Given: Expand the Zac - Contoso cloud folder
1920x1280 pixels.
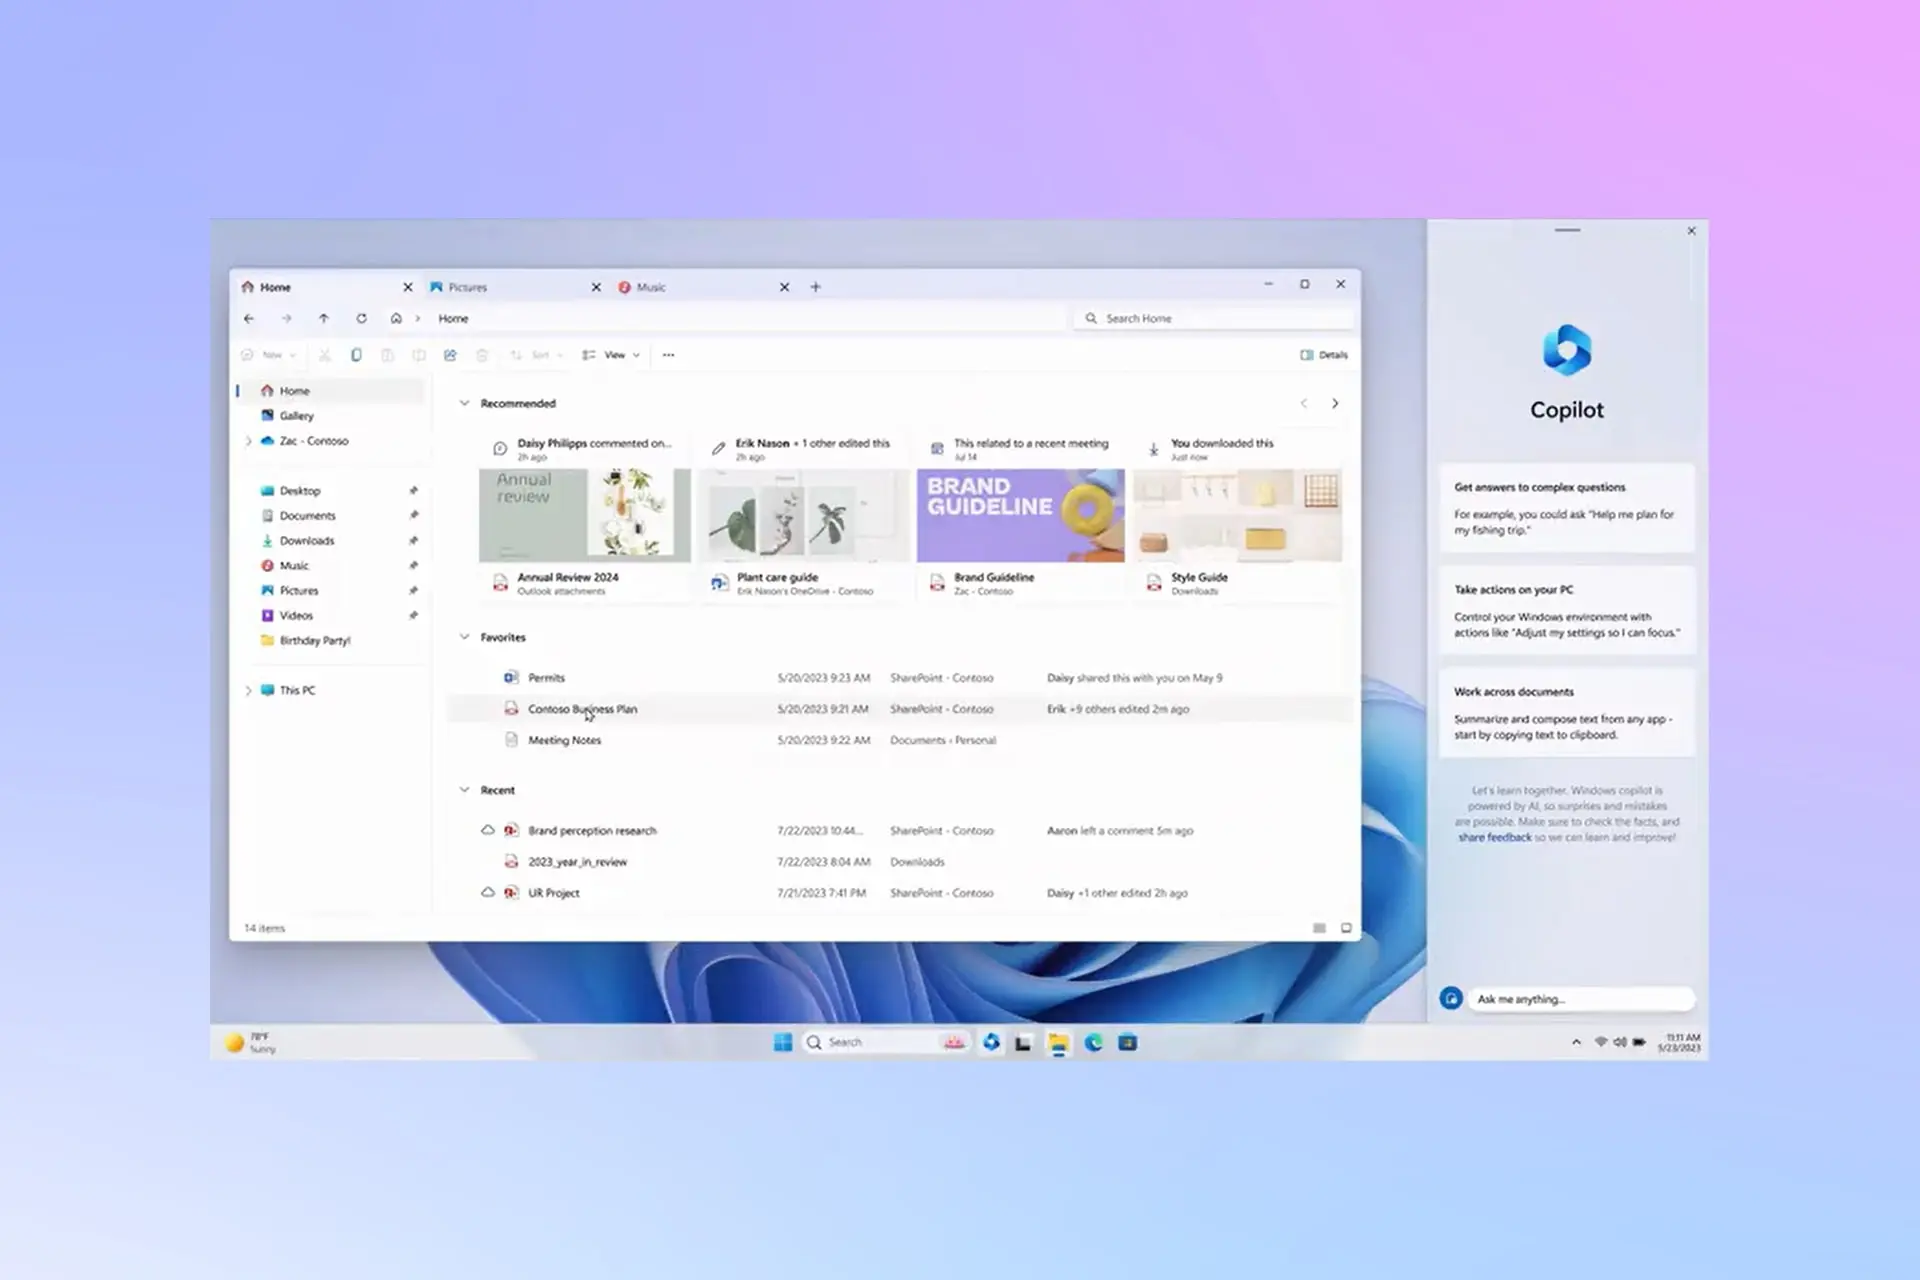Looking at the screenshot, I should pos(247,440).
